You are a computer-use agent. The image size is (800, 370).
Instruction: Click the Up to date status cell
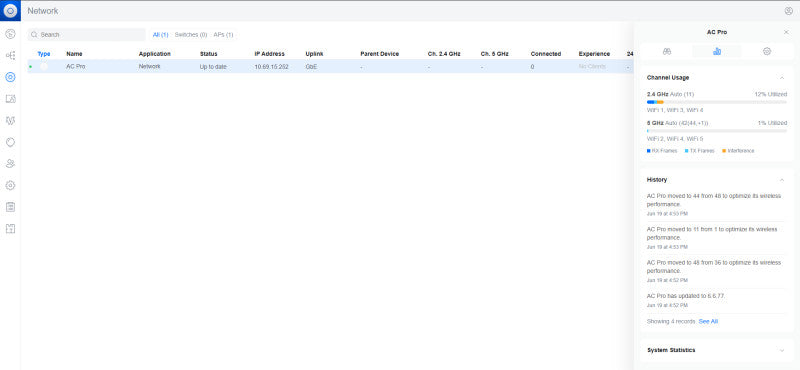213,66
